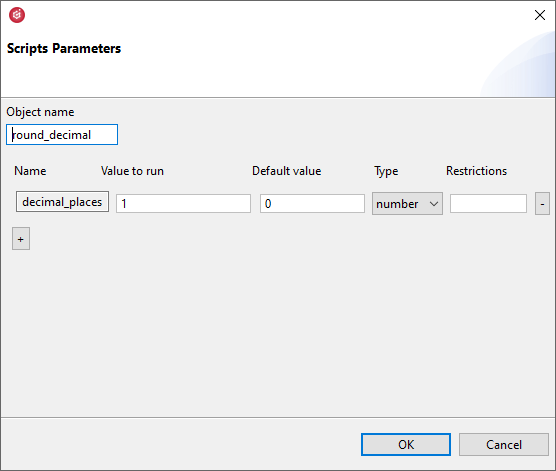556x471 pixels.
Task: Expand the chevron arrow of Type combo
Action: [433, 204]
